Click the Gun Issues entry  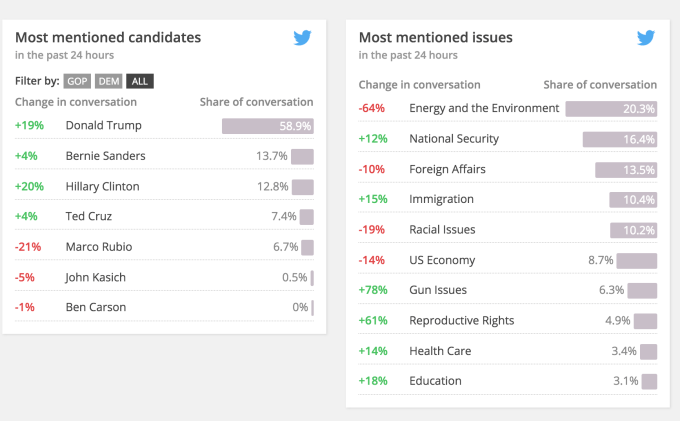pos(438,290)
